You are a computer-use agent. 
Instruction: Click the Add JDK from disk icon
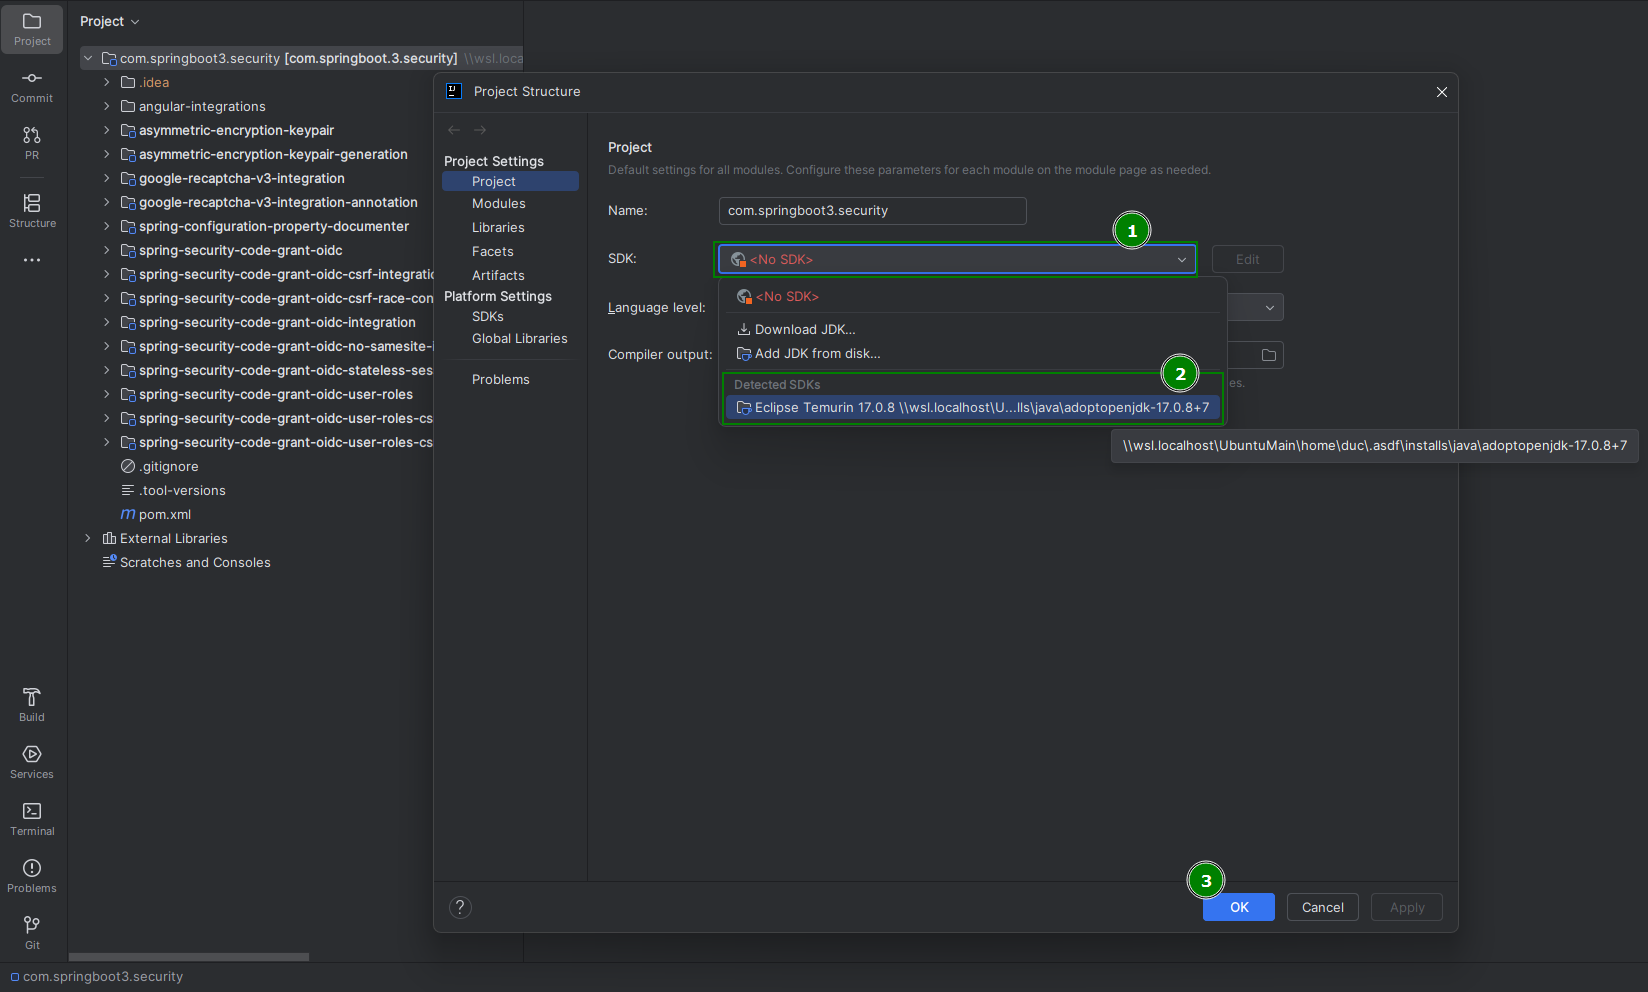(744, 354)
